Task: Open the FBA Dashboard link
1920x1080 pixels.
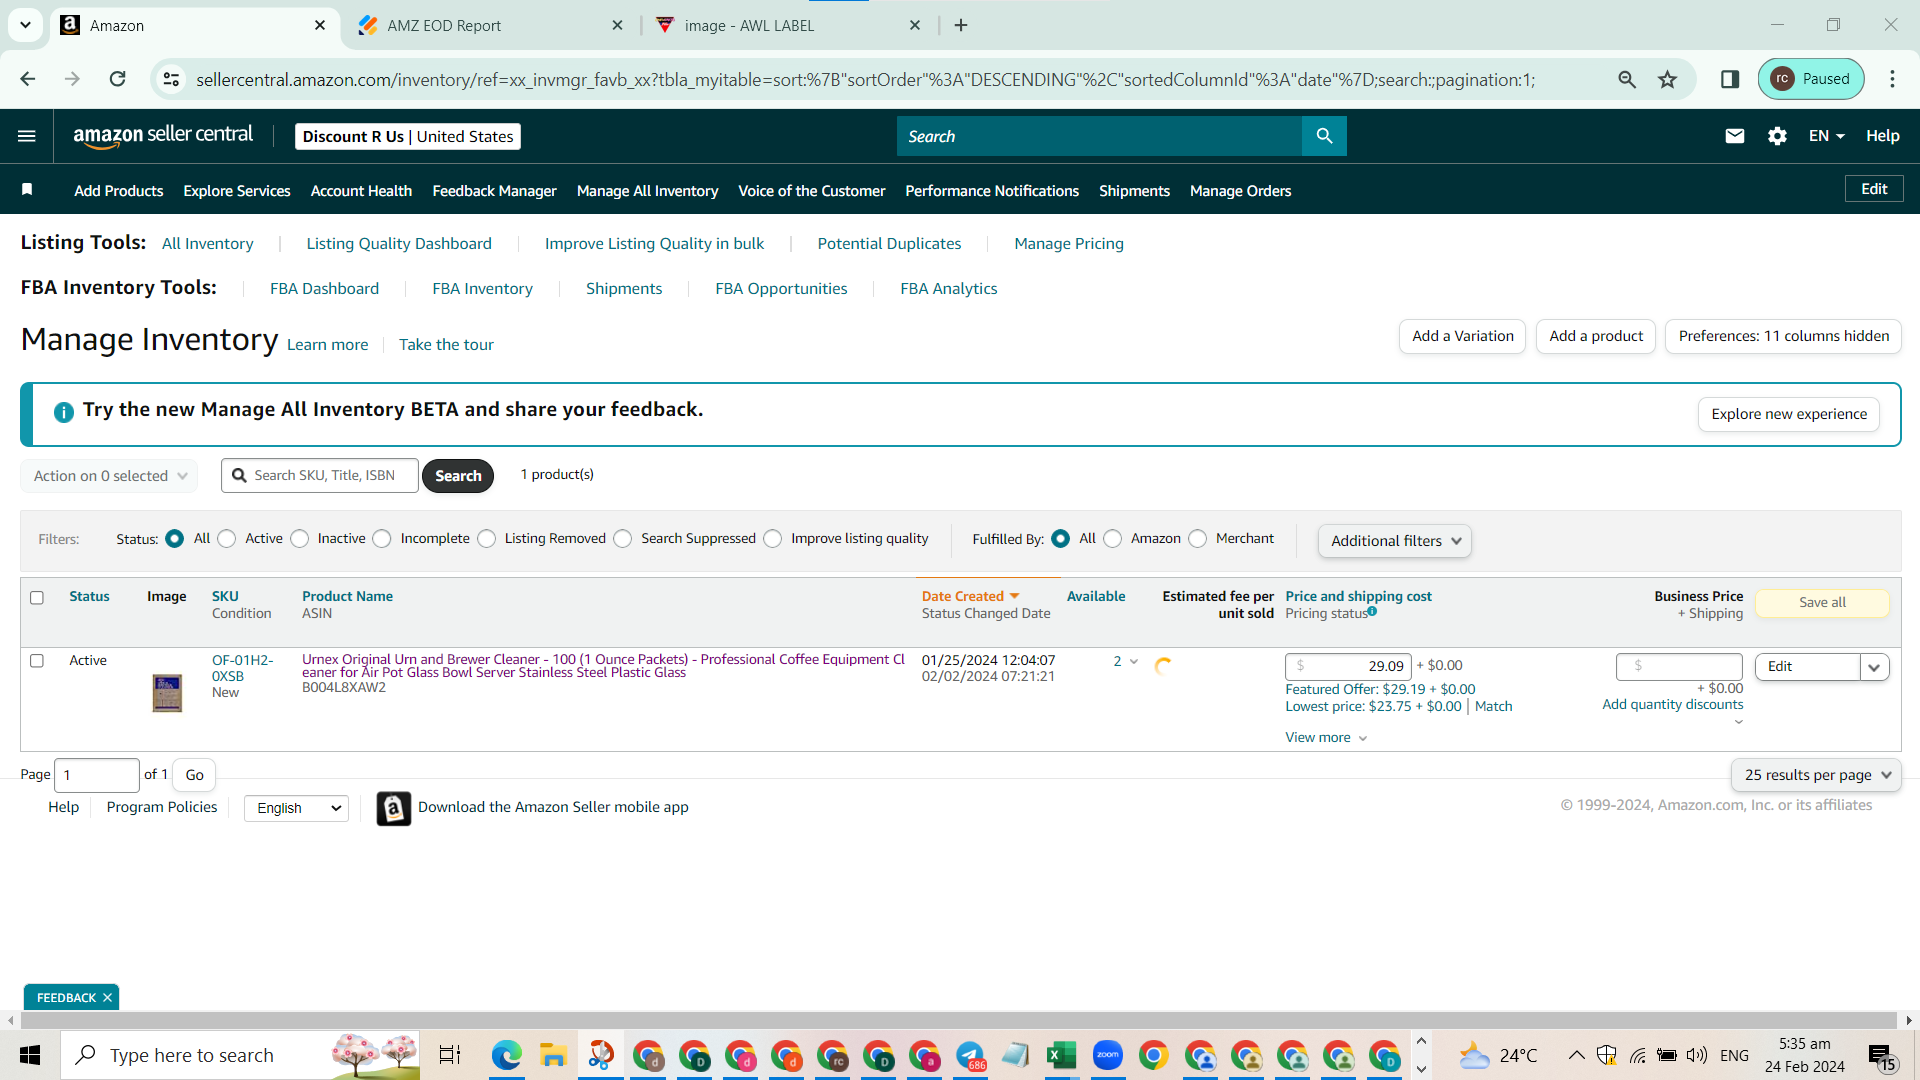Action: click(324, 289)
